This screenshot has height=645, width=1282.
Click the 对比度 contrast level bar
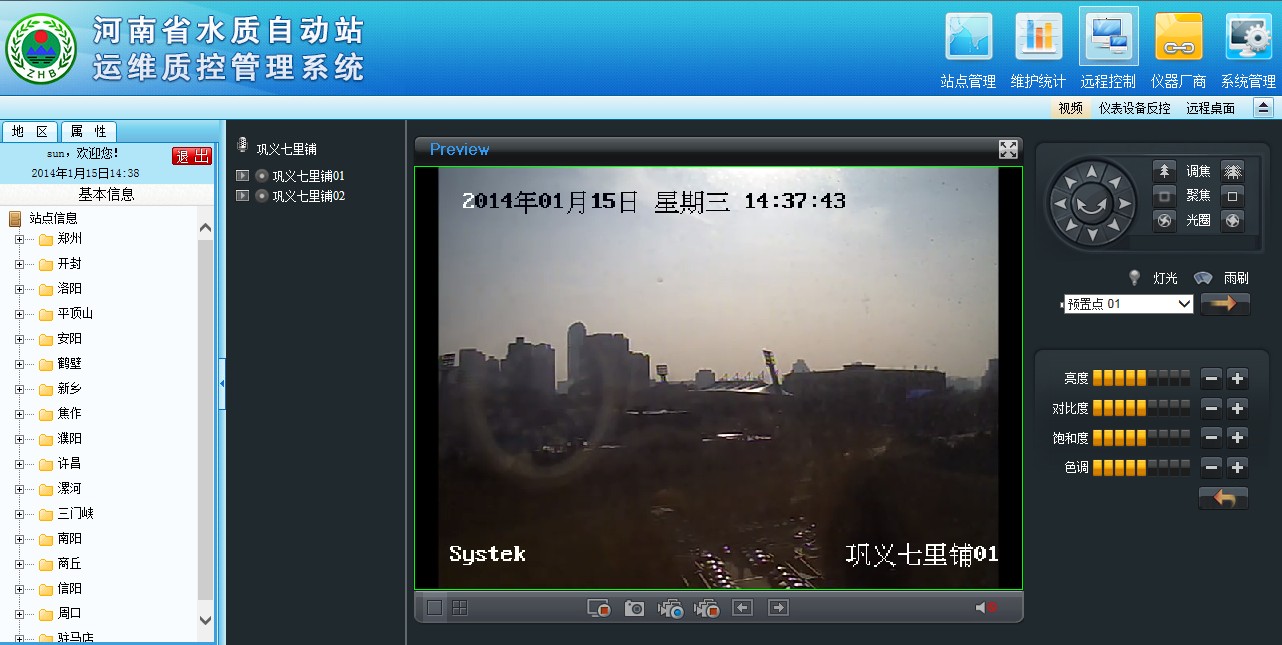click(1141, 408)
